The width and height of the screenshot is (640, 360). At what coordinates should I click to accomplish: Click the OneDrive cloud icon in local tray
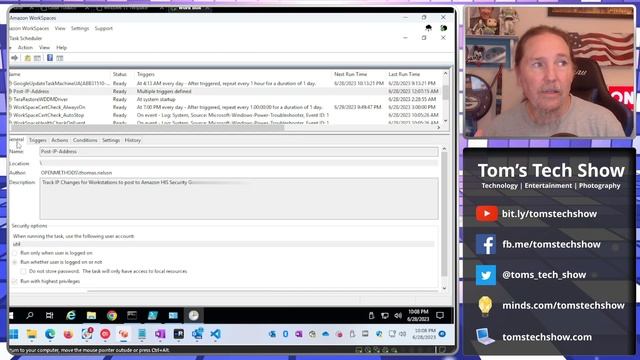click(x=325, y=334)
